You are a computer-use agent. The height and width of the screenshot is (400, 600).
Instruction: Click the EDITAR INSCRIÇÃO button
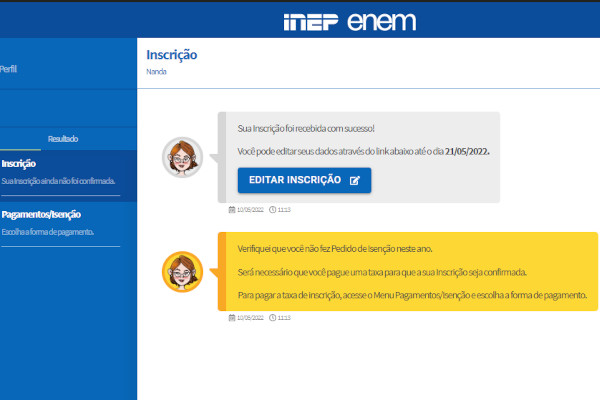pos(304,180)
